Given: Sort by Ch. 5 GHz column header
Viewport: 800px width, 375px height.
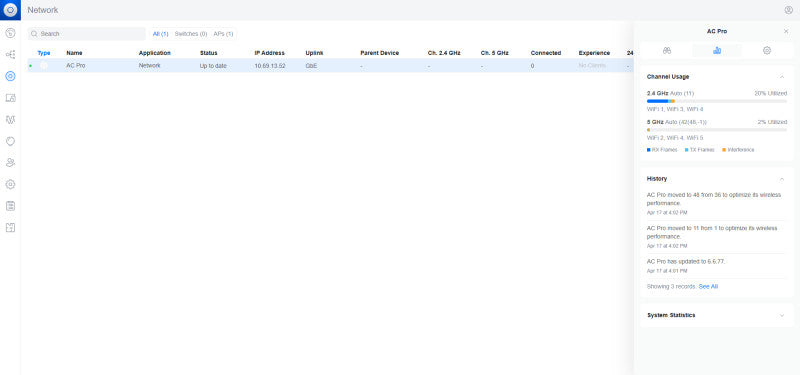Looking at the screenshot, I should (x=494, y=53).
